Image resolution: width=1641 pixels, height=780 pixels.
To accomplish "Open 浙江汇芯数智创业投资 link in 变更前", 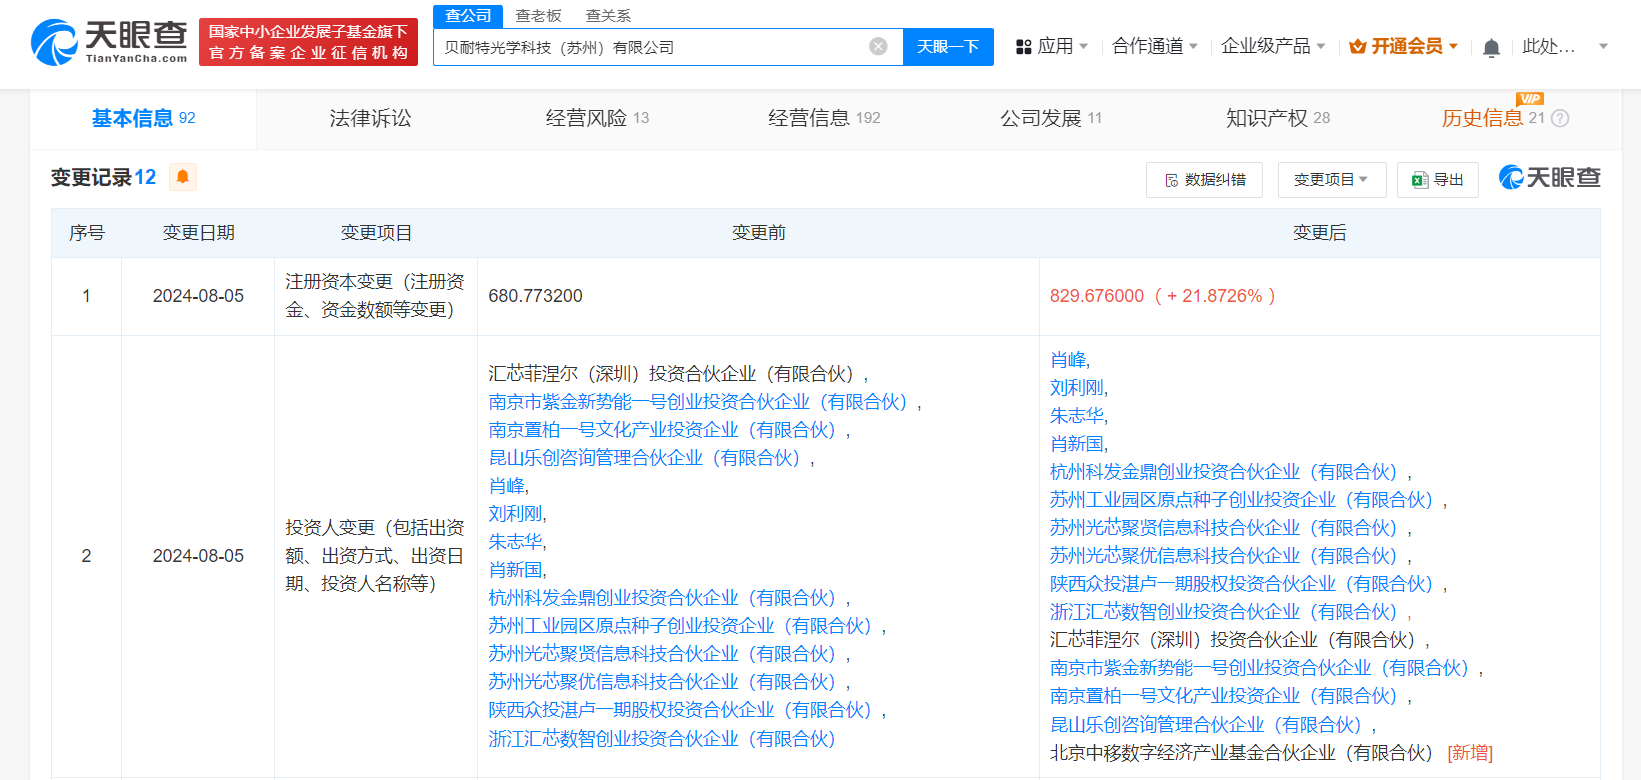I will 662,739.
